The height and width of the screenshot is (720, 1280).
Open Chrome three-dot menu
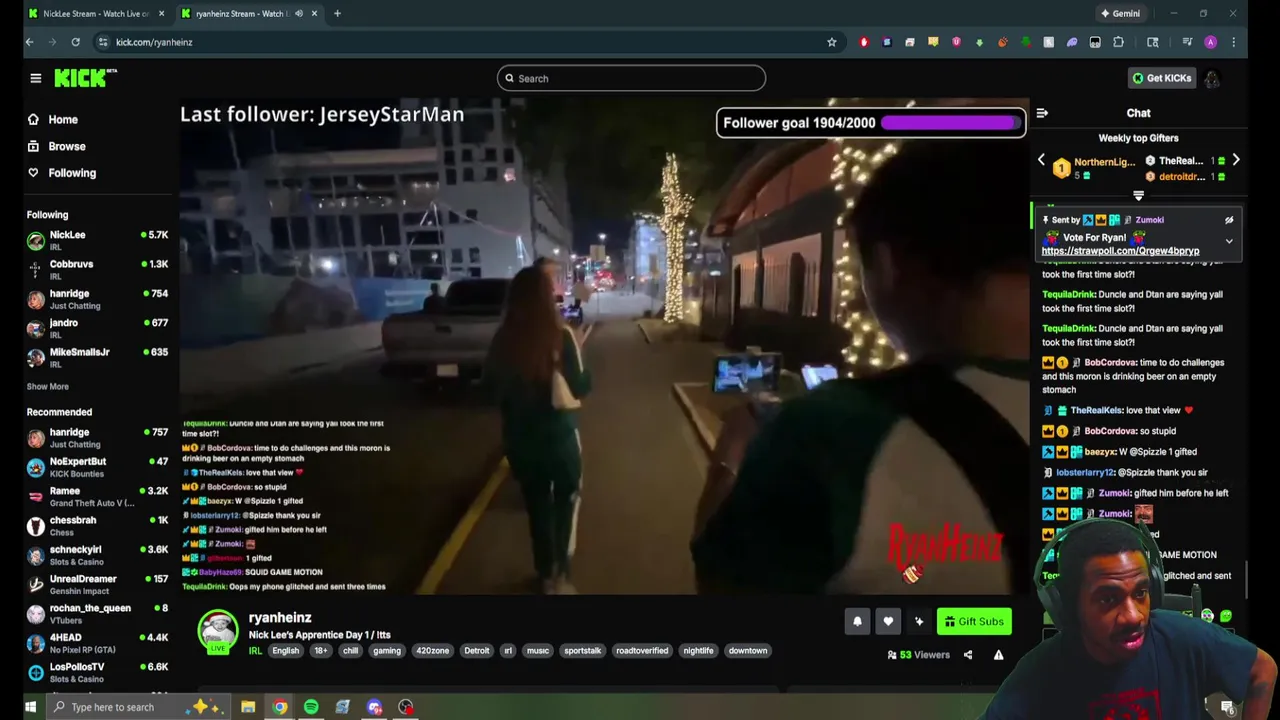[1233, 42]
